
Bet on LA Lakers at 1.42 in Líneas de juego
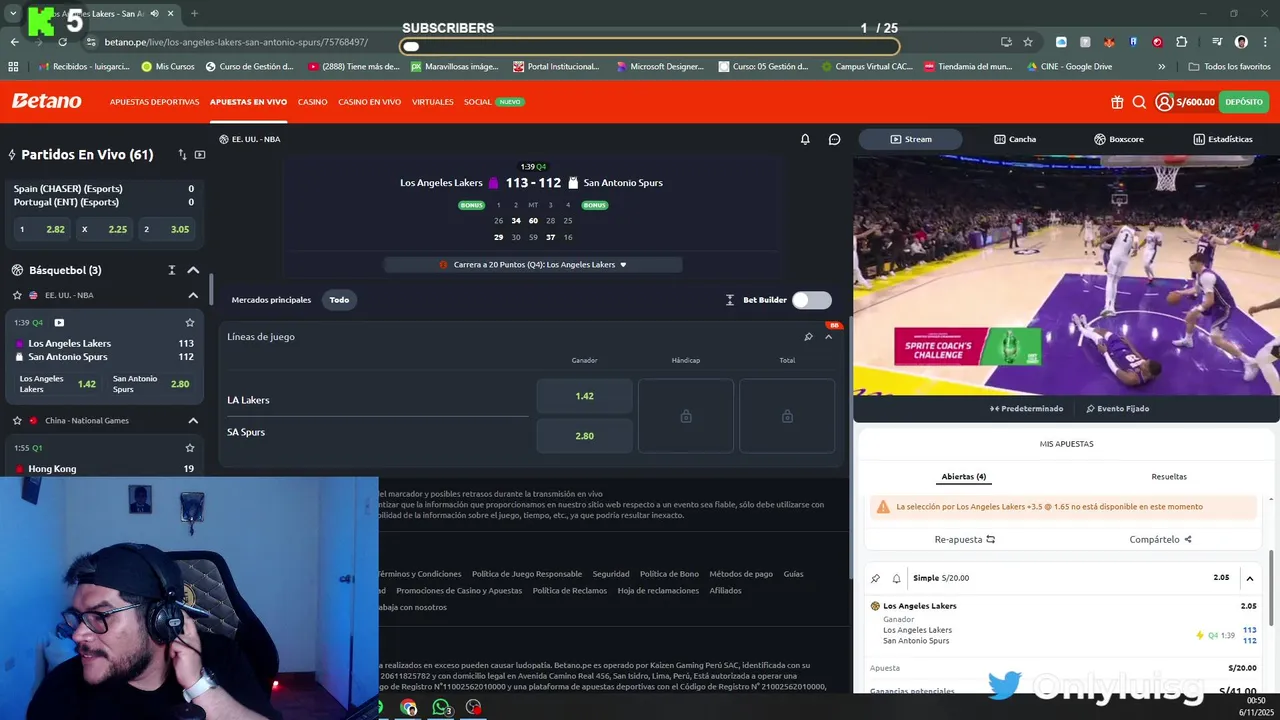585,396
